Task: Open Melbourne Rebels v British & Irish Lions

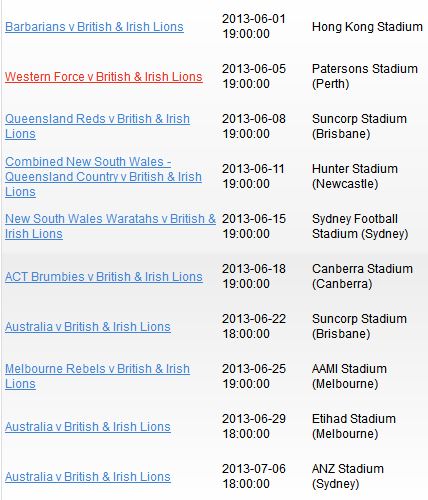Action: coord(97,376)
